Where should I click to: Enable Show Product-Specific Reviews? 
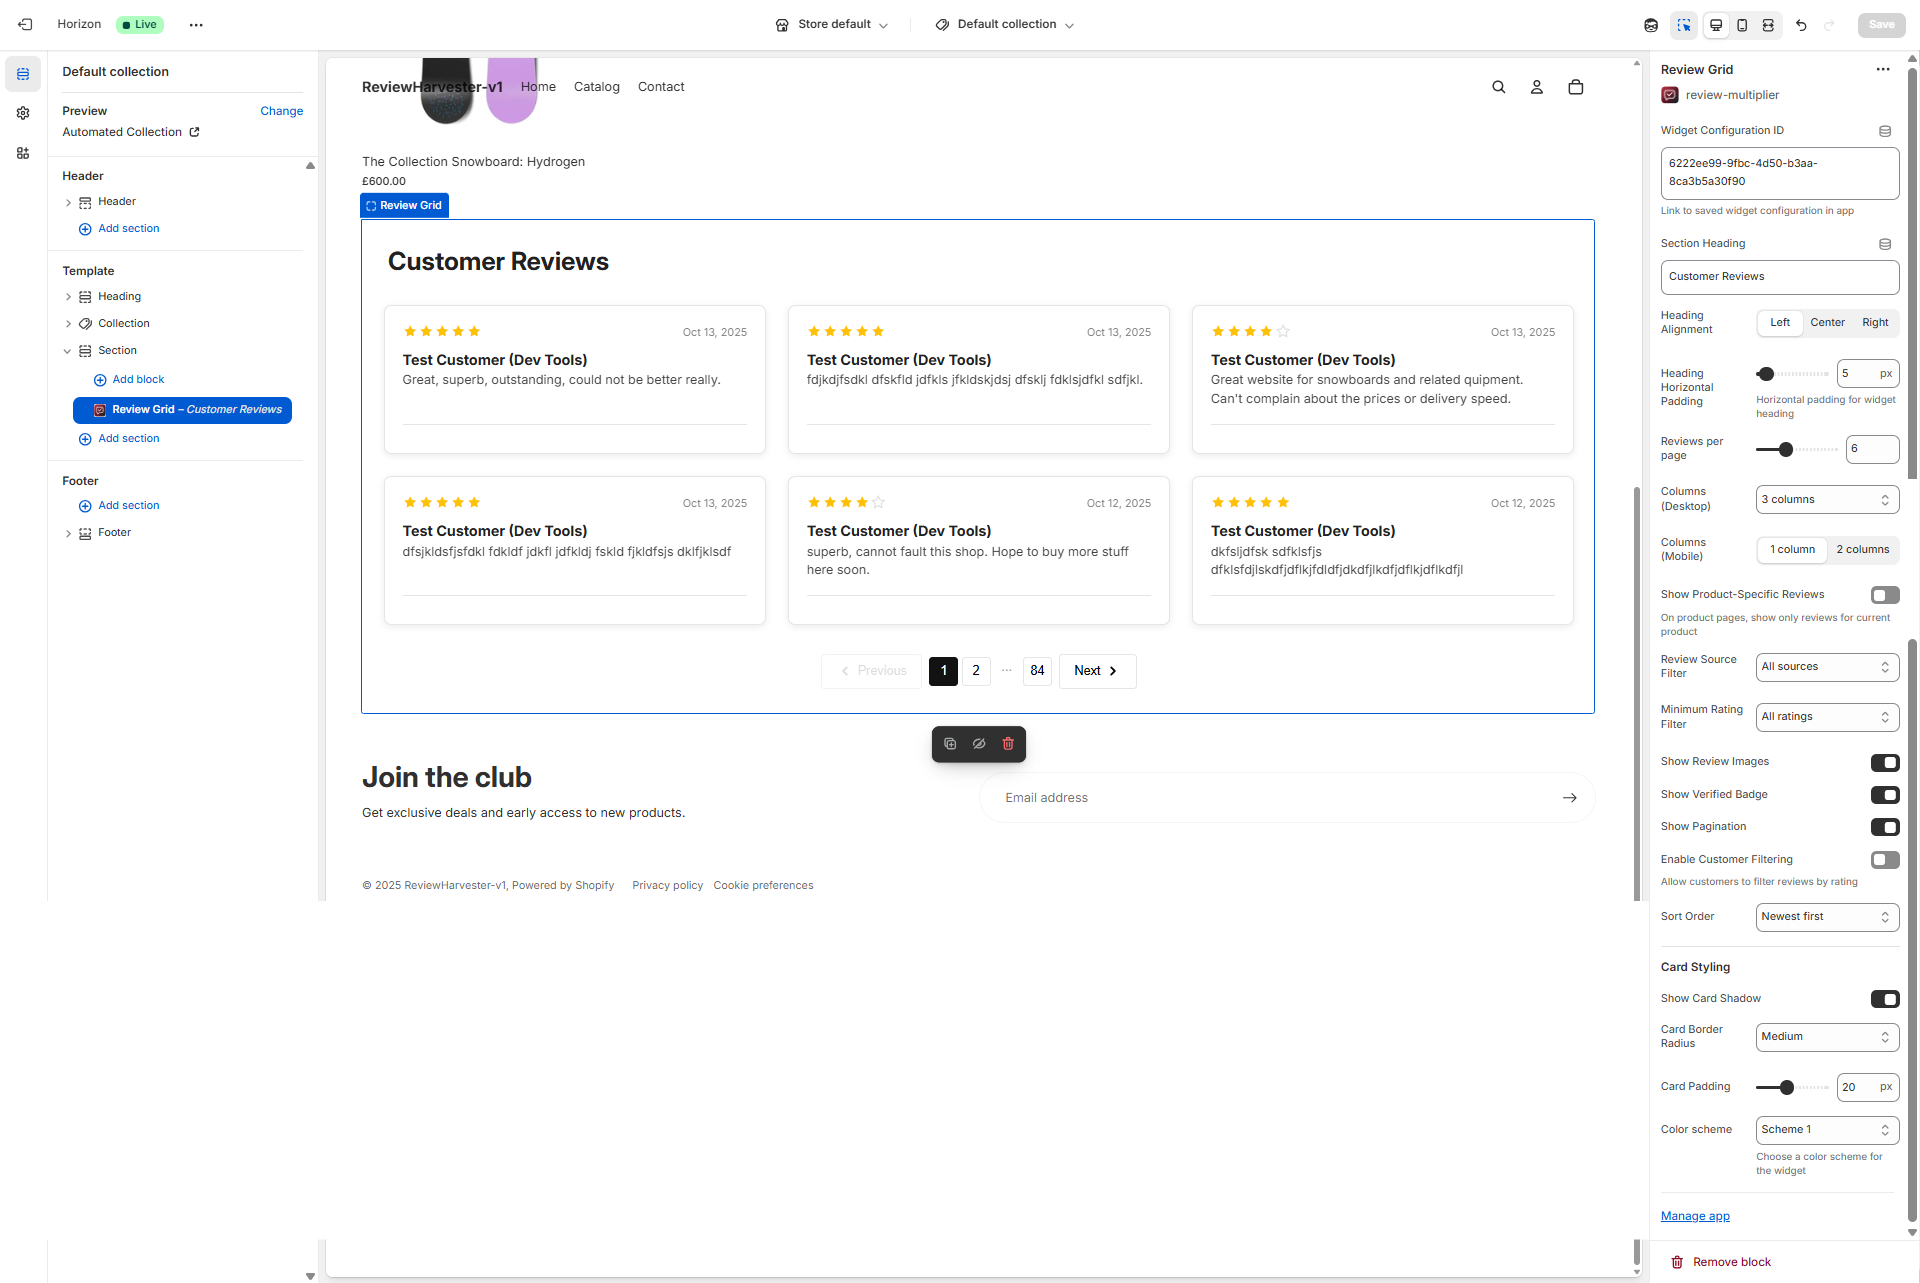click(1886, 595)
